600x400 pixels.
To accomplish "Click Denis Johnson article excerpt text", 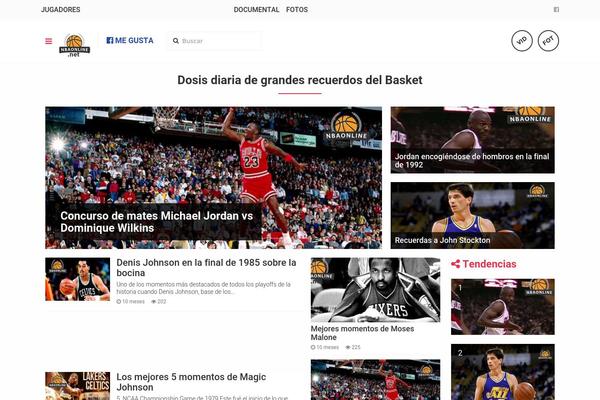I will click(x=204, y=288).
